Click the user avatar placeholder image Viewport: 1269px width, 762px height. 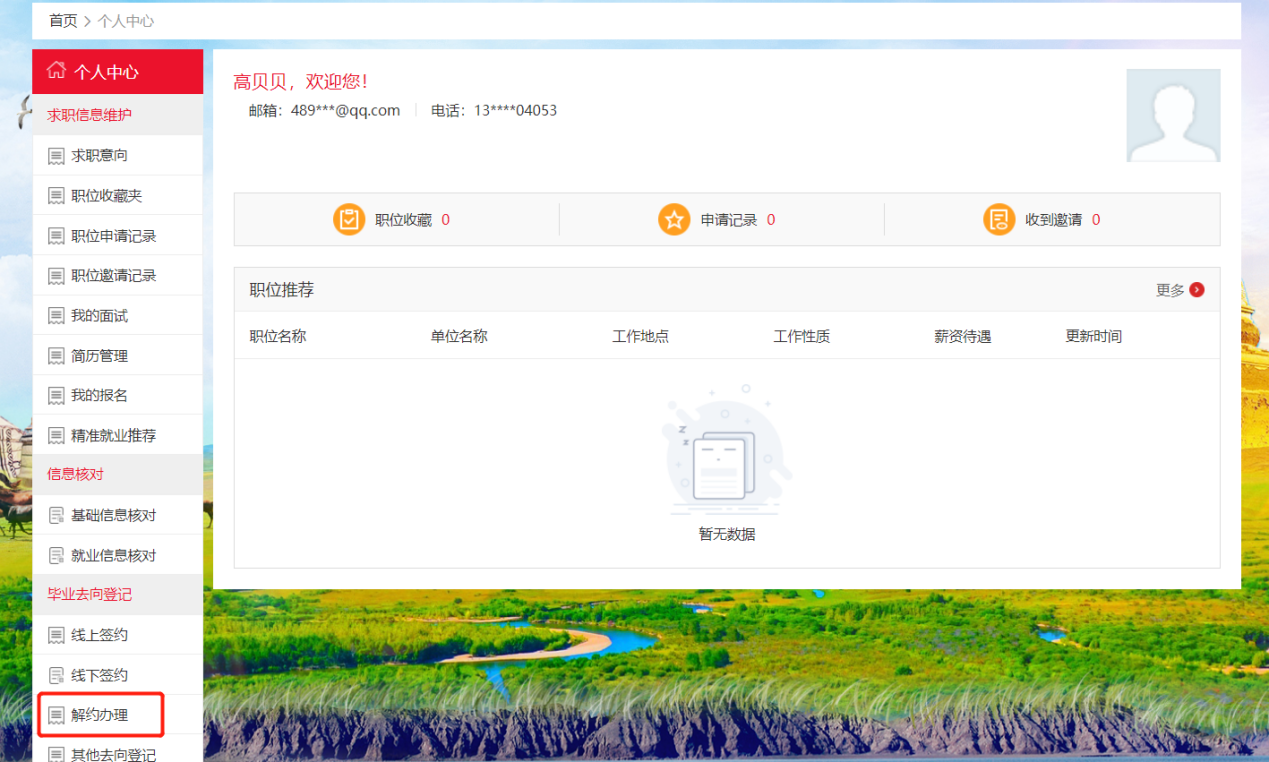coord(1173,115)
